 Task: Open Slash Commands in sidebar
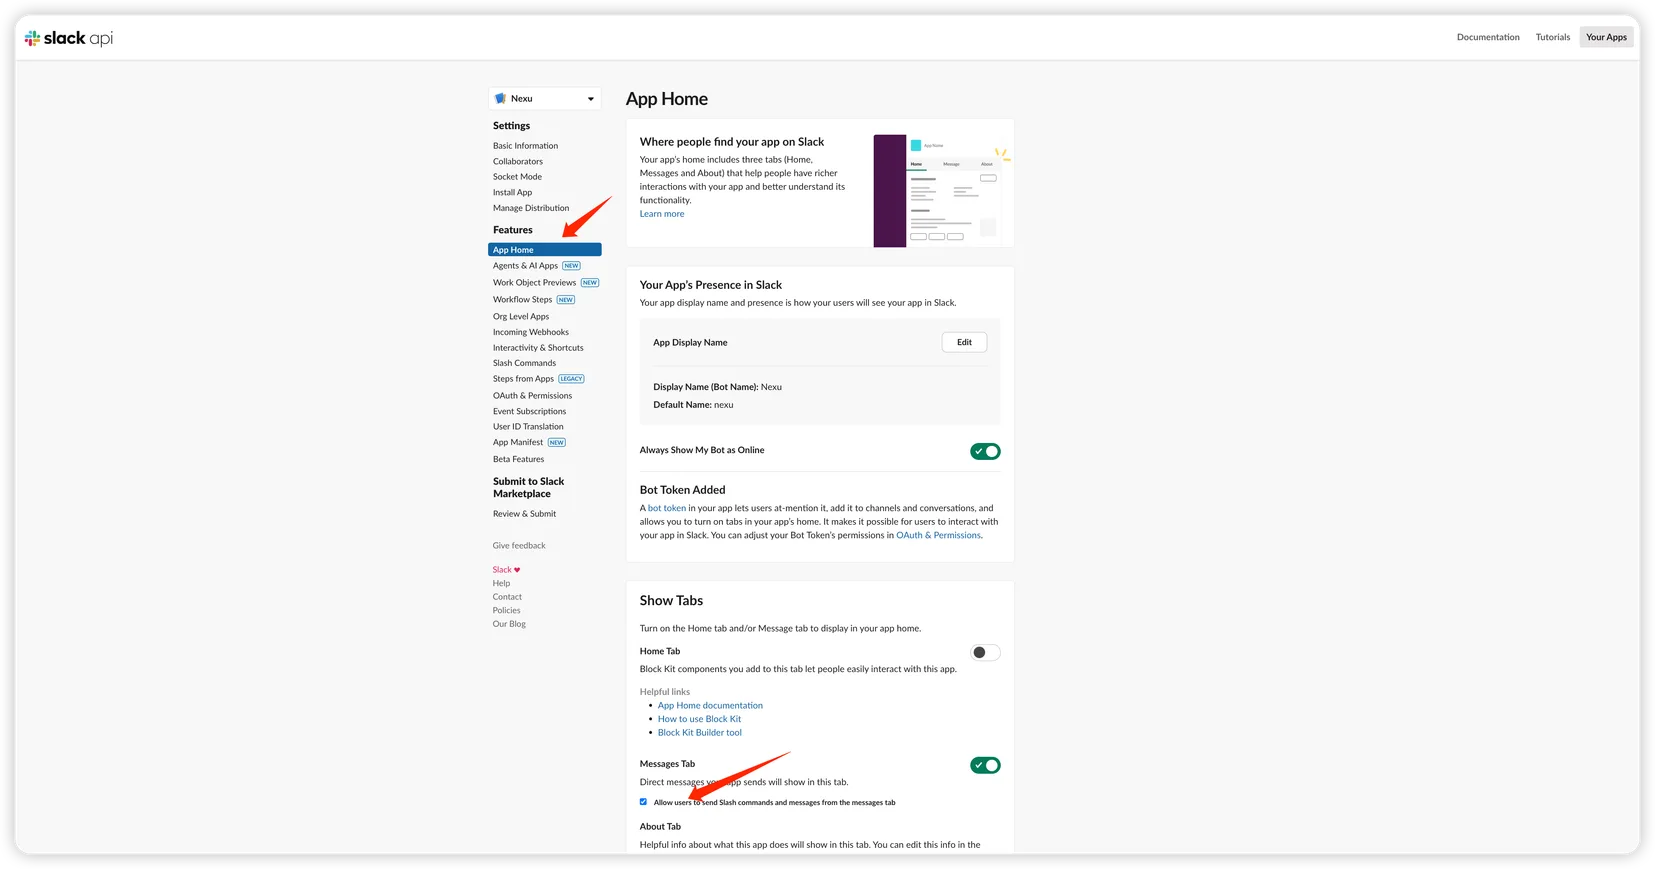(x=524, y=363)
